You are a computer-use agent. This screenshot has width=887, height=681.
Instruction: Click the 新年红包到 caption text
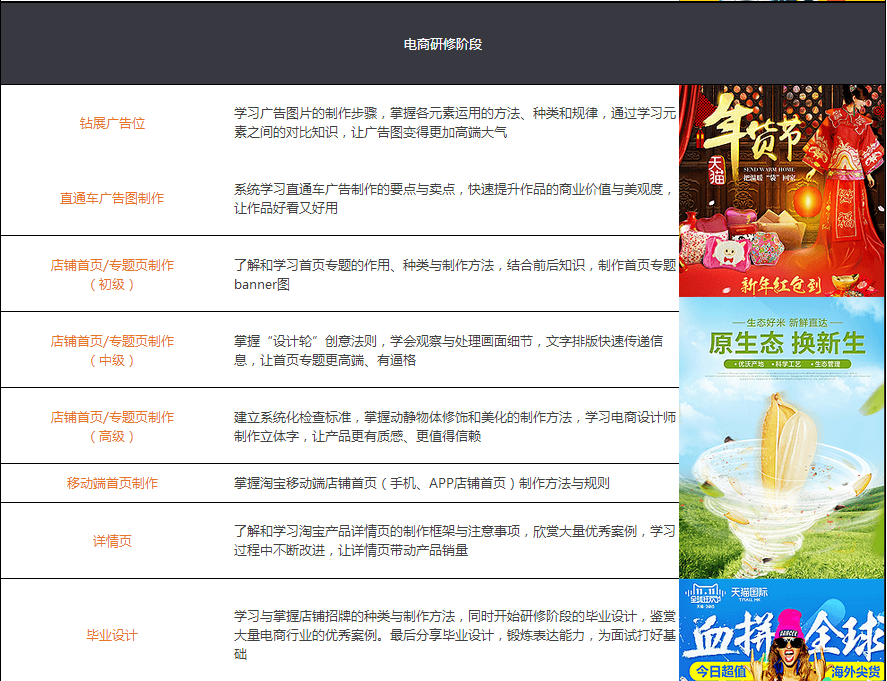(781, 286)
